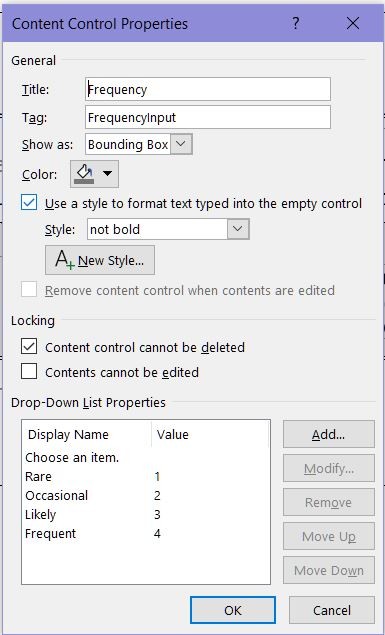The height and width of the screenshot is (635, 385).
Task: Close the Content Control Properties dialog
Action: pos(353,23)
